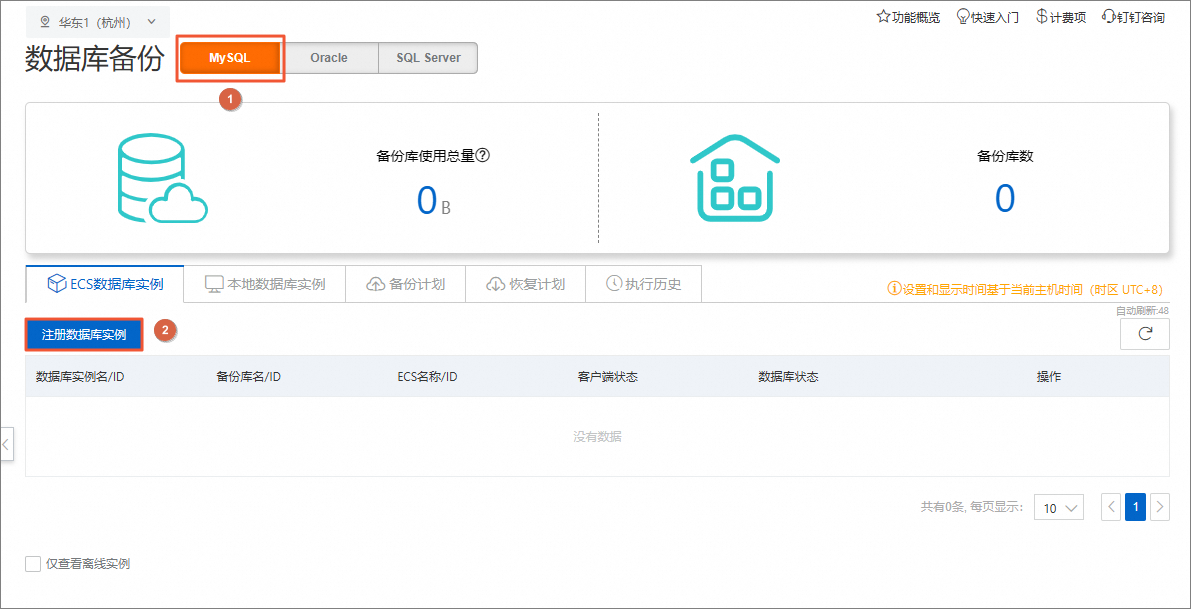Click the star icon next to 功能概览
Viewport: 1191px width, 609px height.
coord(883,17)
